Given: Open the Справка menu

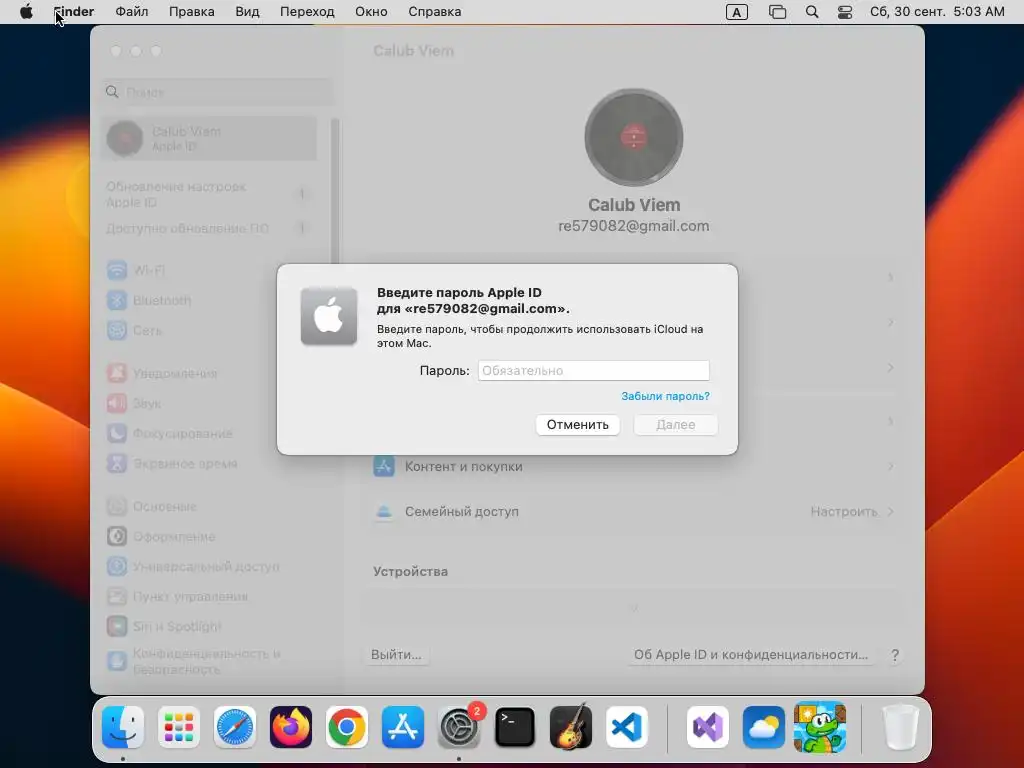Looking at the screenshot, I should tap(434, 12).
